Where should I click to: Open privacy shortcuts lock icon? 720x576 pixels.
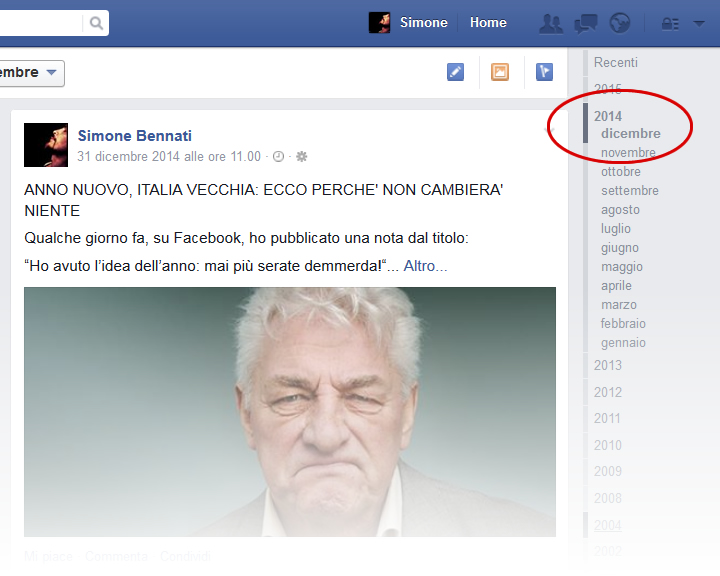click(x=670, y=24)
